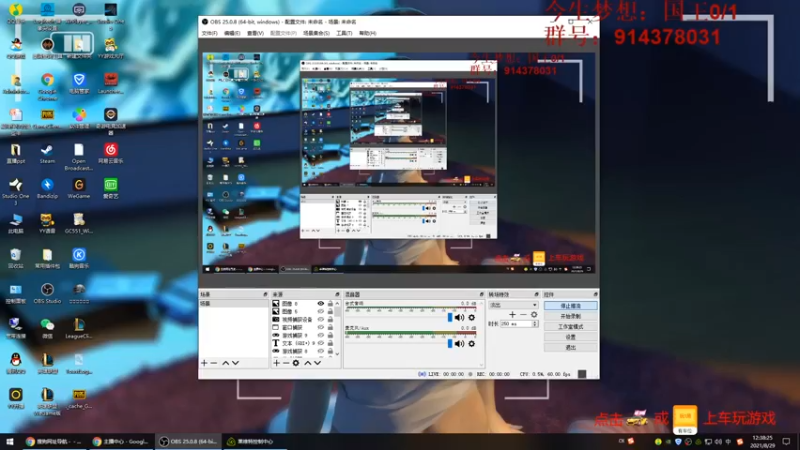Screen dimensions: 800x450
Task: Open transition properties with the gear icon
Action: [x=534, y=314]
